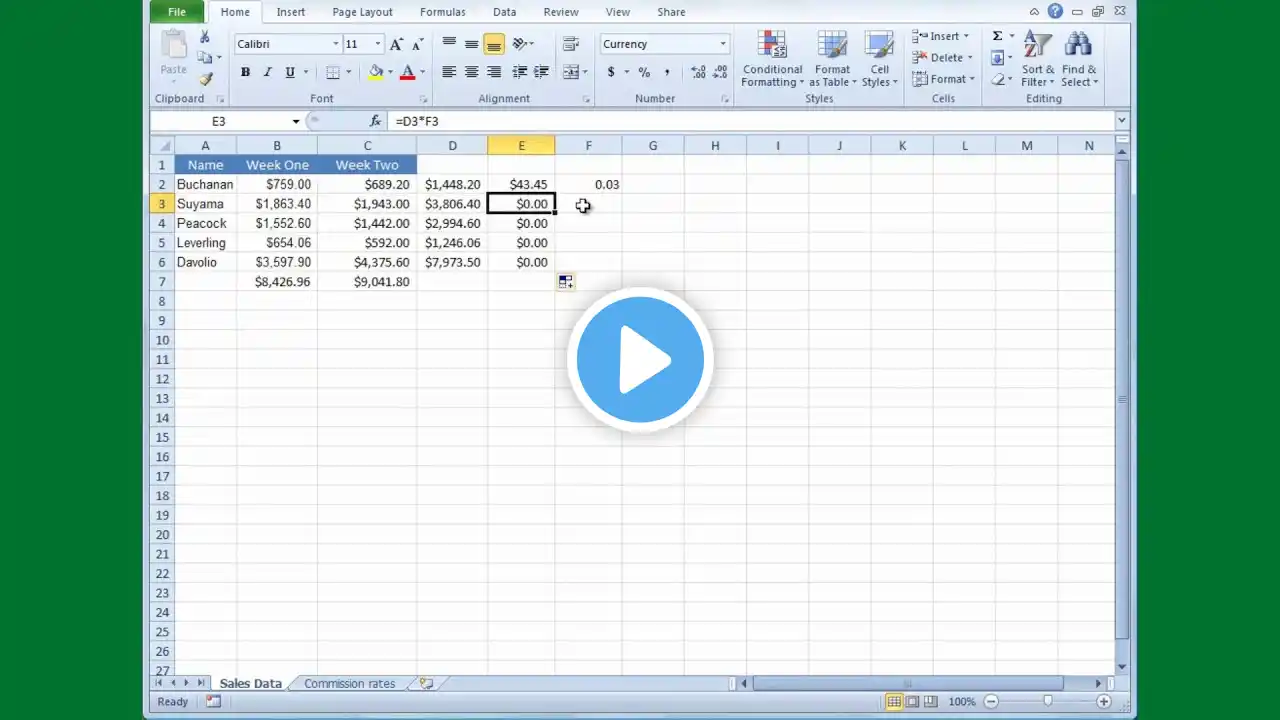
Task: Click the zoom slider handle
Action: (x=1048, y=702)
